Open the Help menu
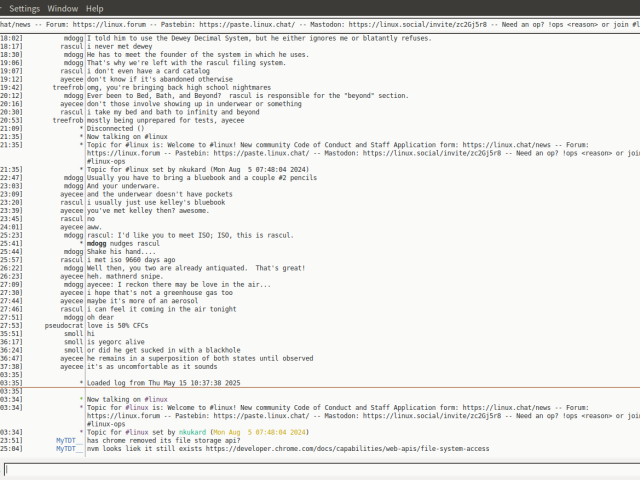The height and width of the screenshot is (480, 640). [98, 7]
